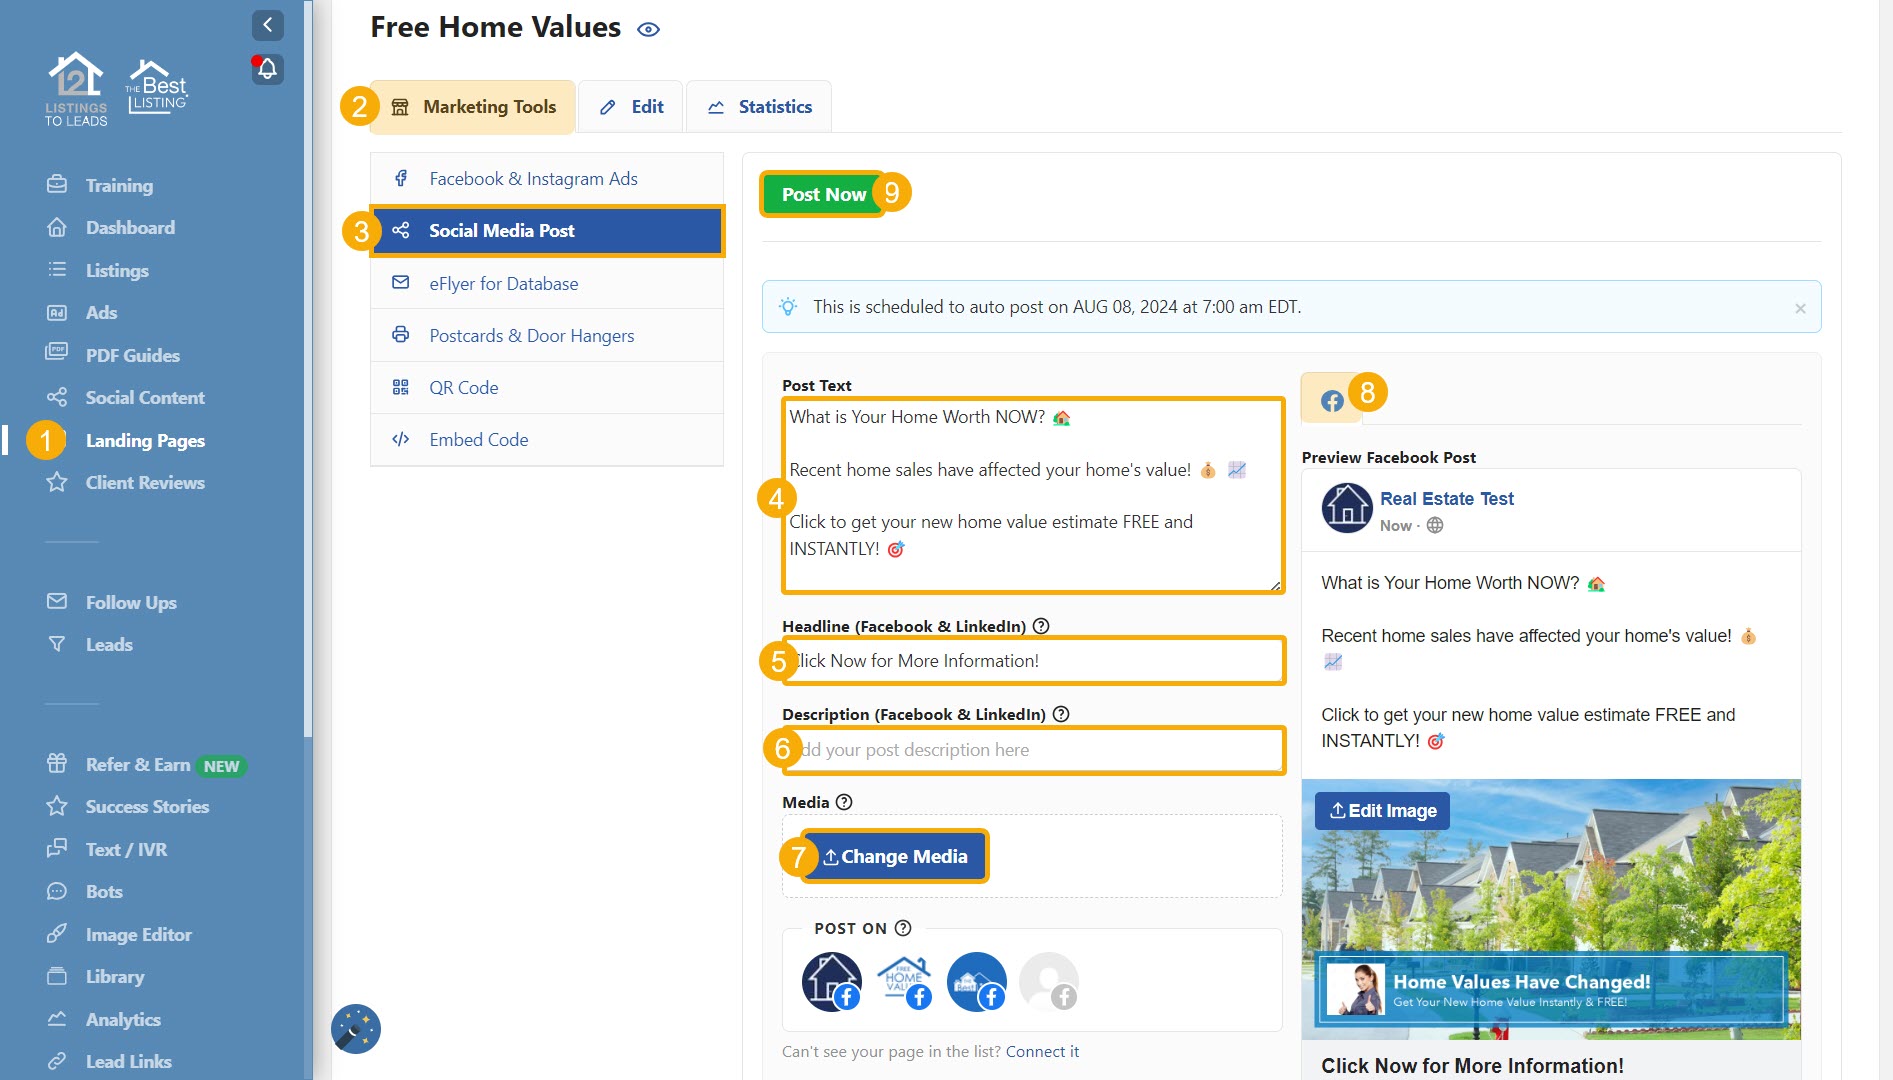Click the Description help question mark icon
The image size is (1893, 1080).
coord(1061,714)
